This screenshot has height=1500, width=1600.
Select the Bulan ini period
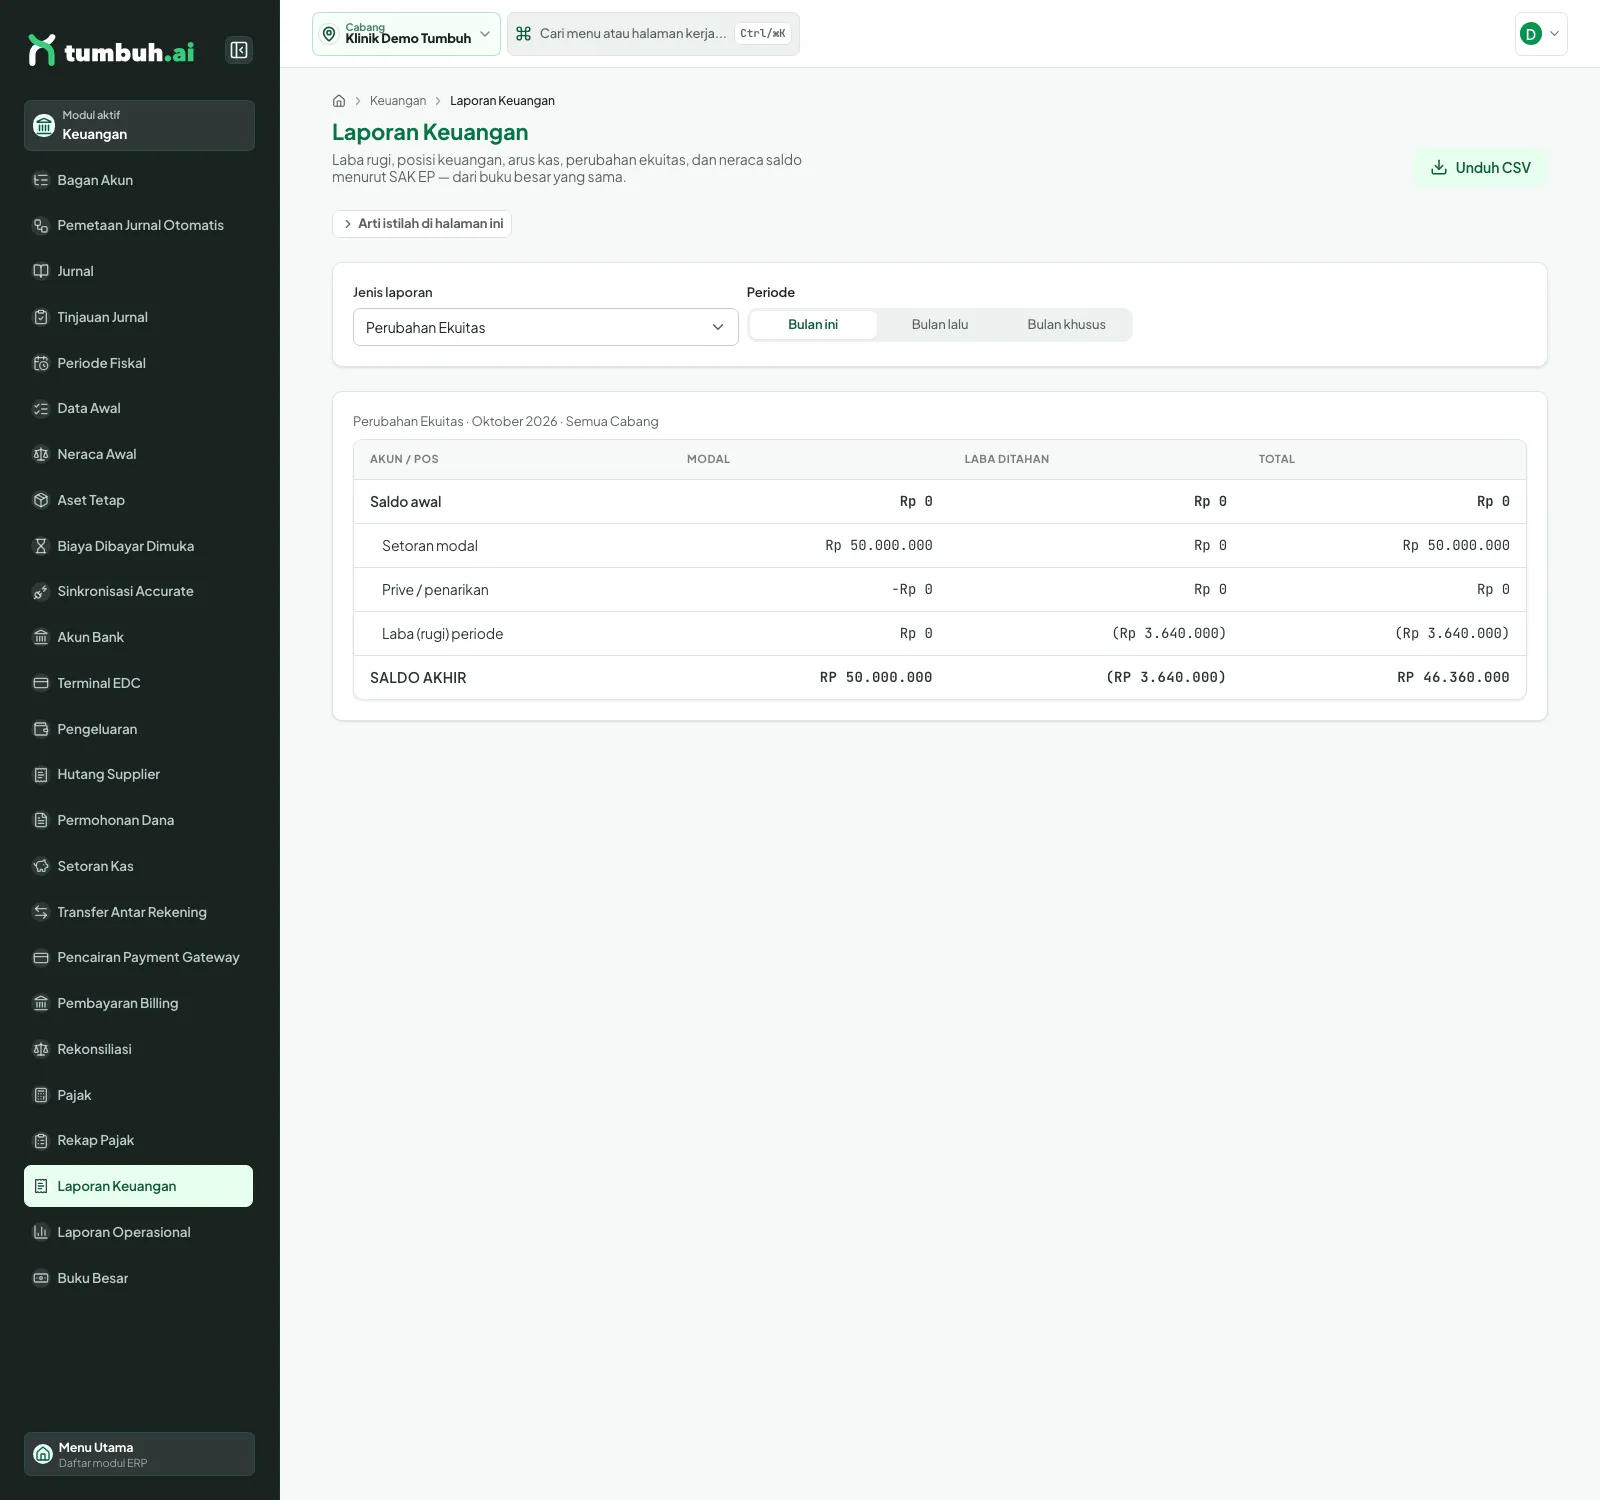(x=813, y=325)
